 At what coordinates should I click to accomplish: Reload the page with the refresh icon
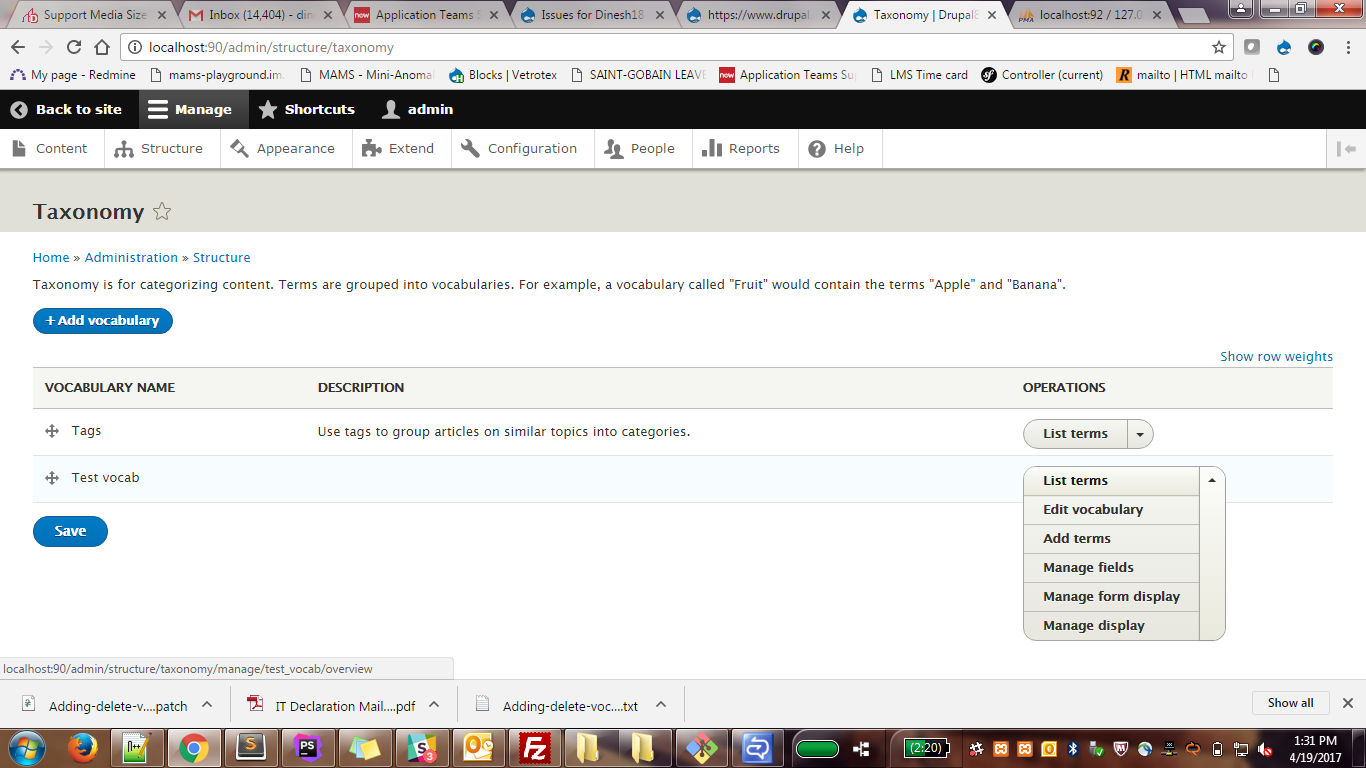click(74, 47)
